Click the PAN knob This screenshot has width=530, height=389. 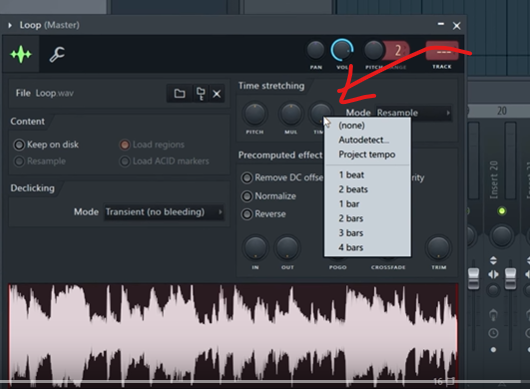click(x=315, y=50)
